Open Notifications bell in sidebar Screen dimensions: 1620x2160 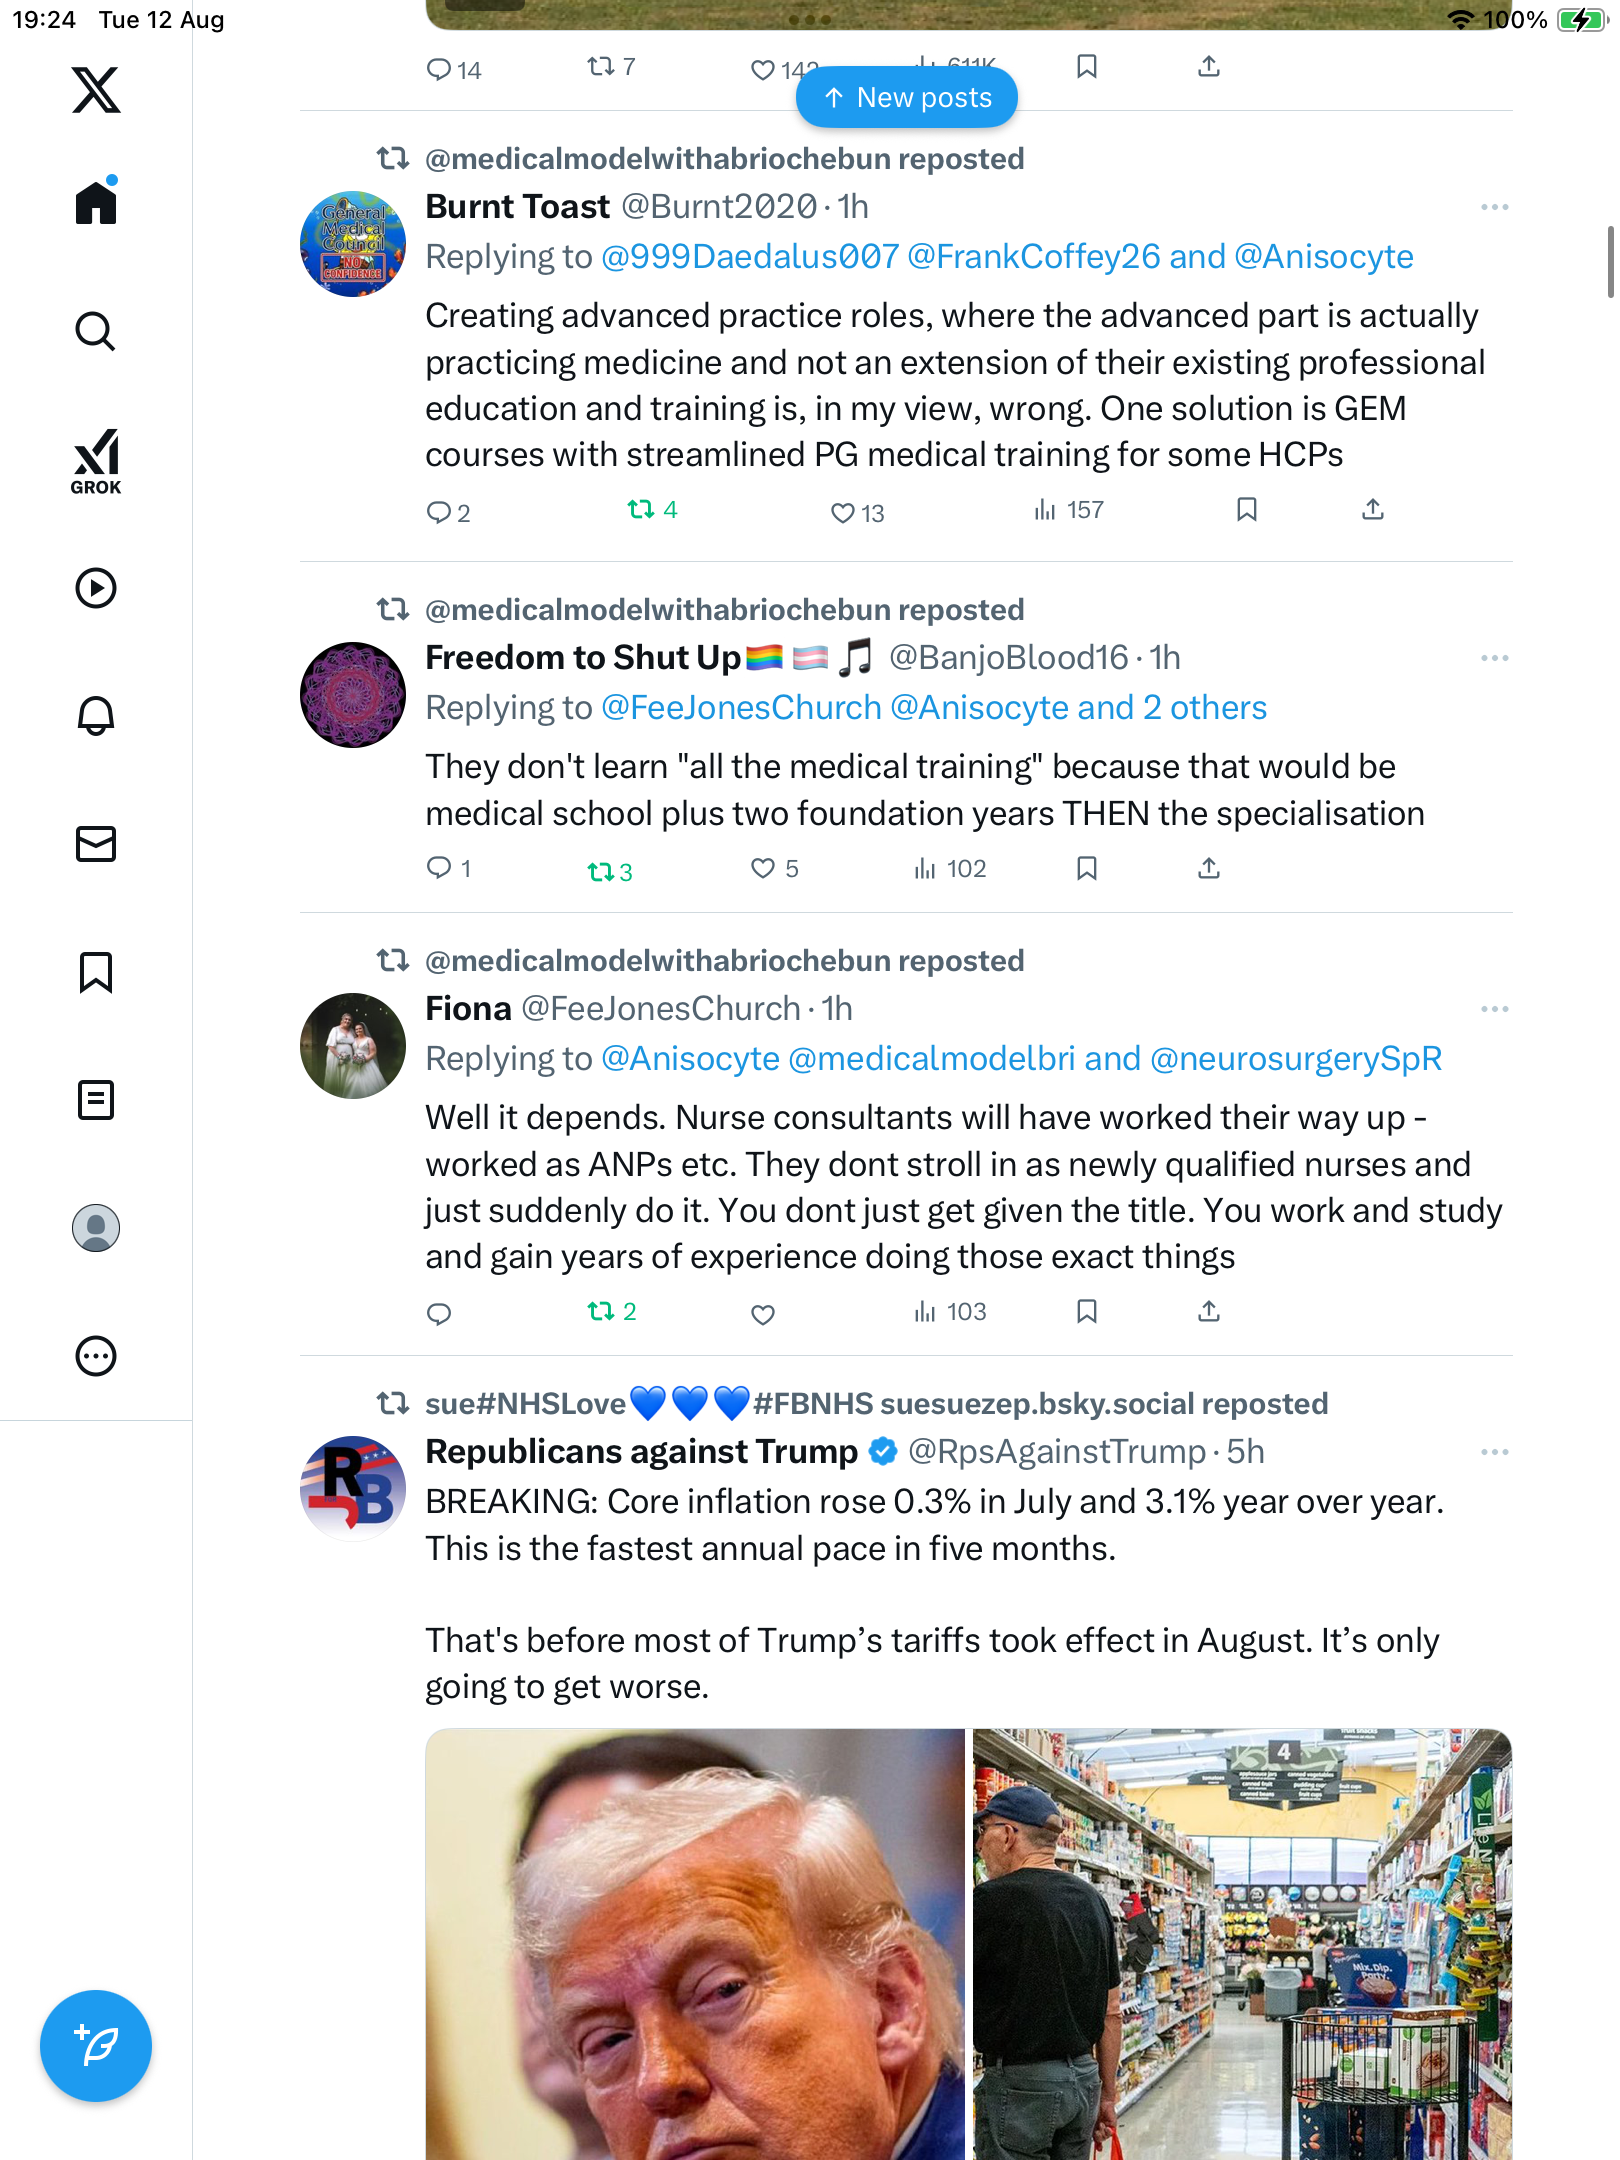point(96,715)
